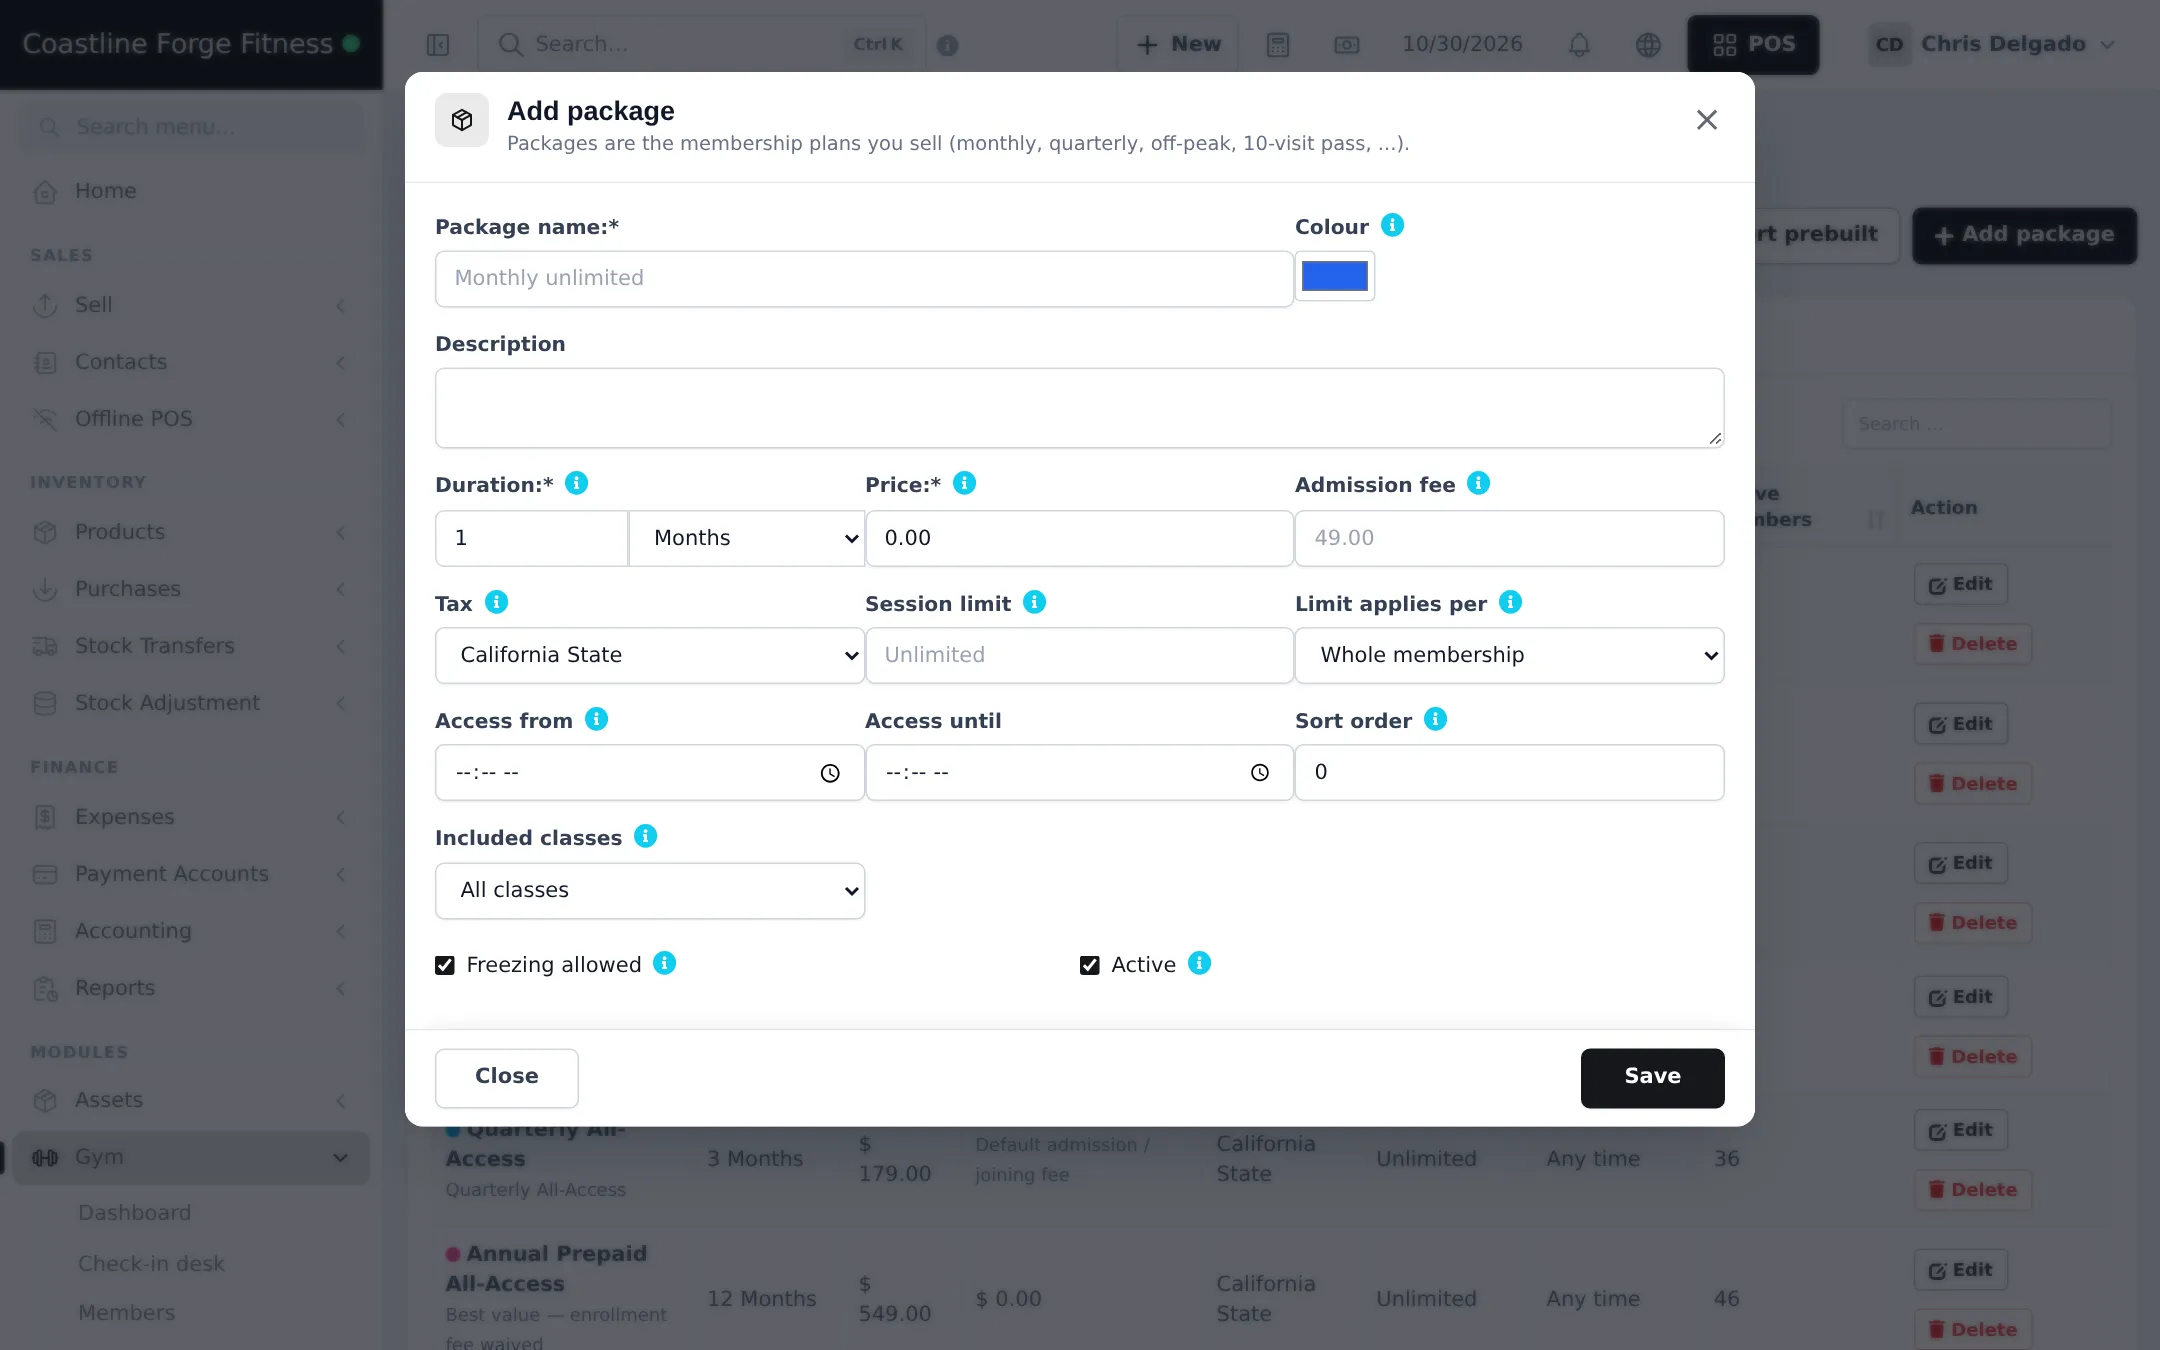Open the Check-in desk submenu item
This screenshot has width=2160, height=1350.
151,1263
